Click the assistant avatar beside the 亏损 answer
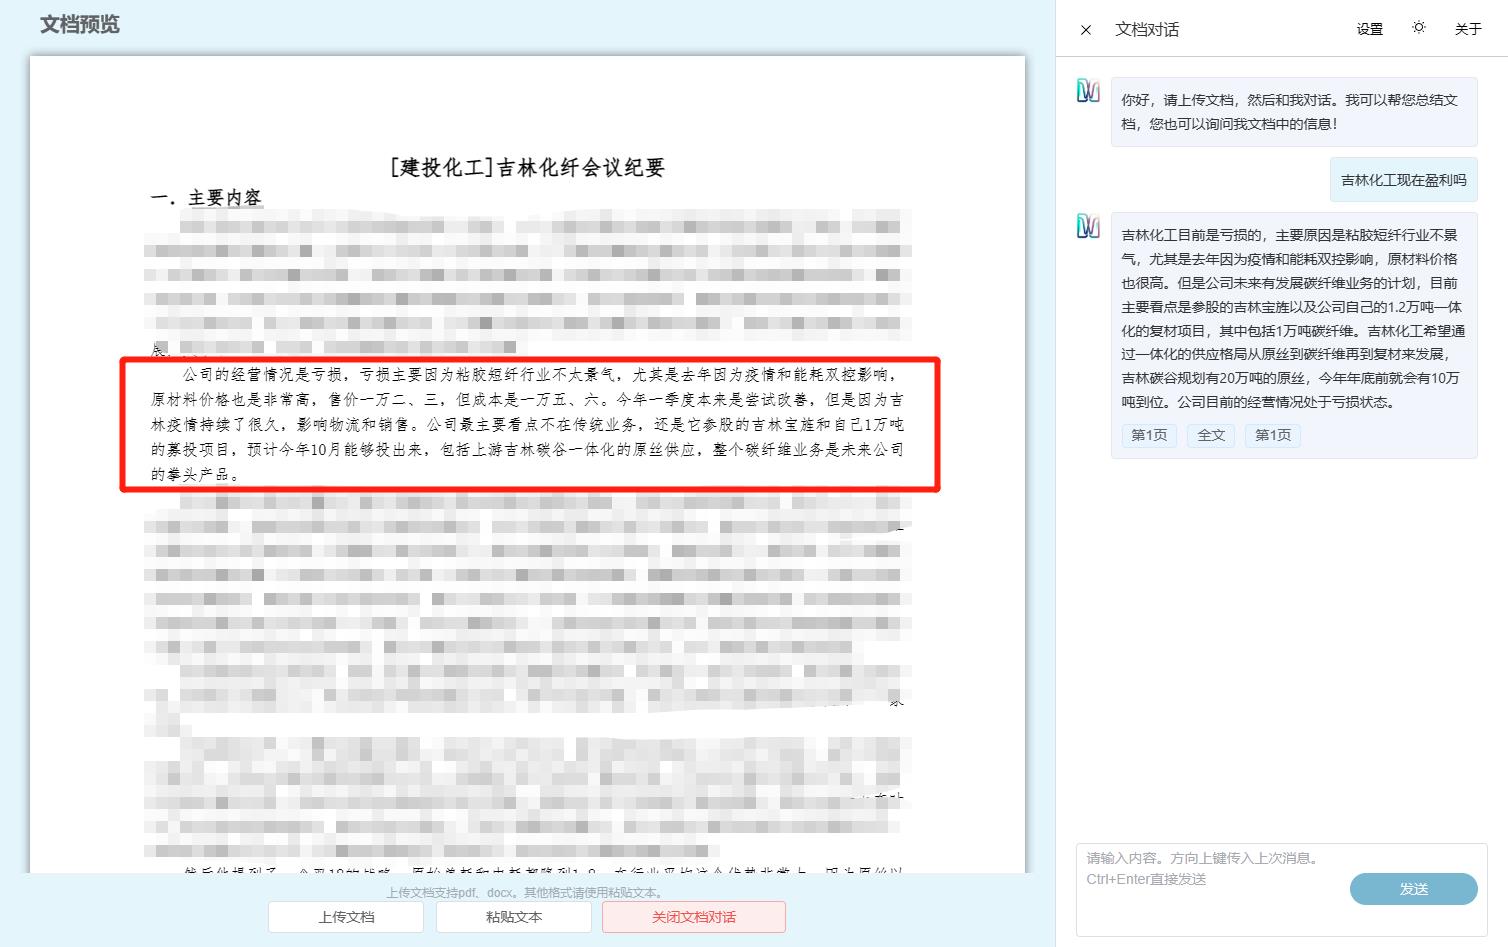This screenshot has height=947, width=1508. 1088,226
